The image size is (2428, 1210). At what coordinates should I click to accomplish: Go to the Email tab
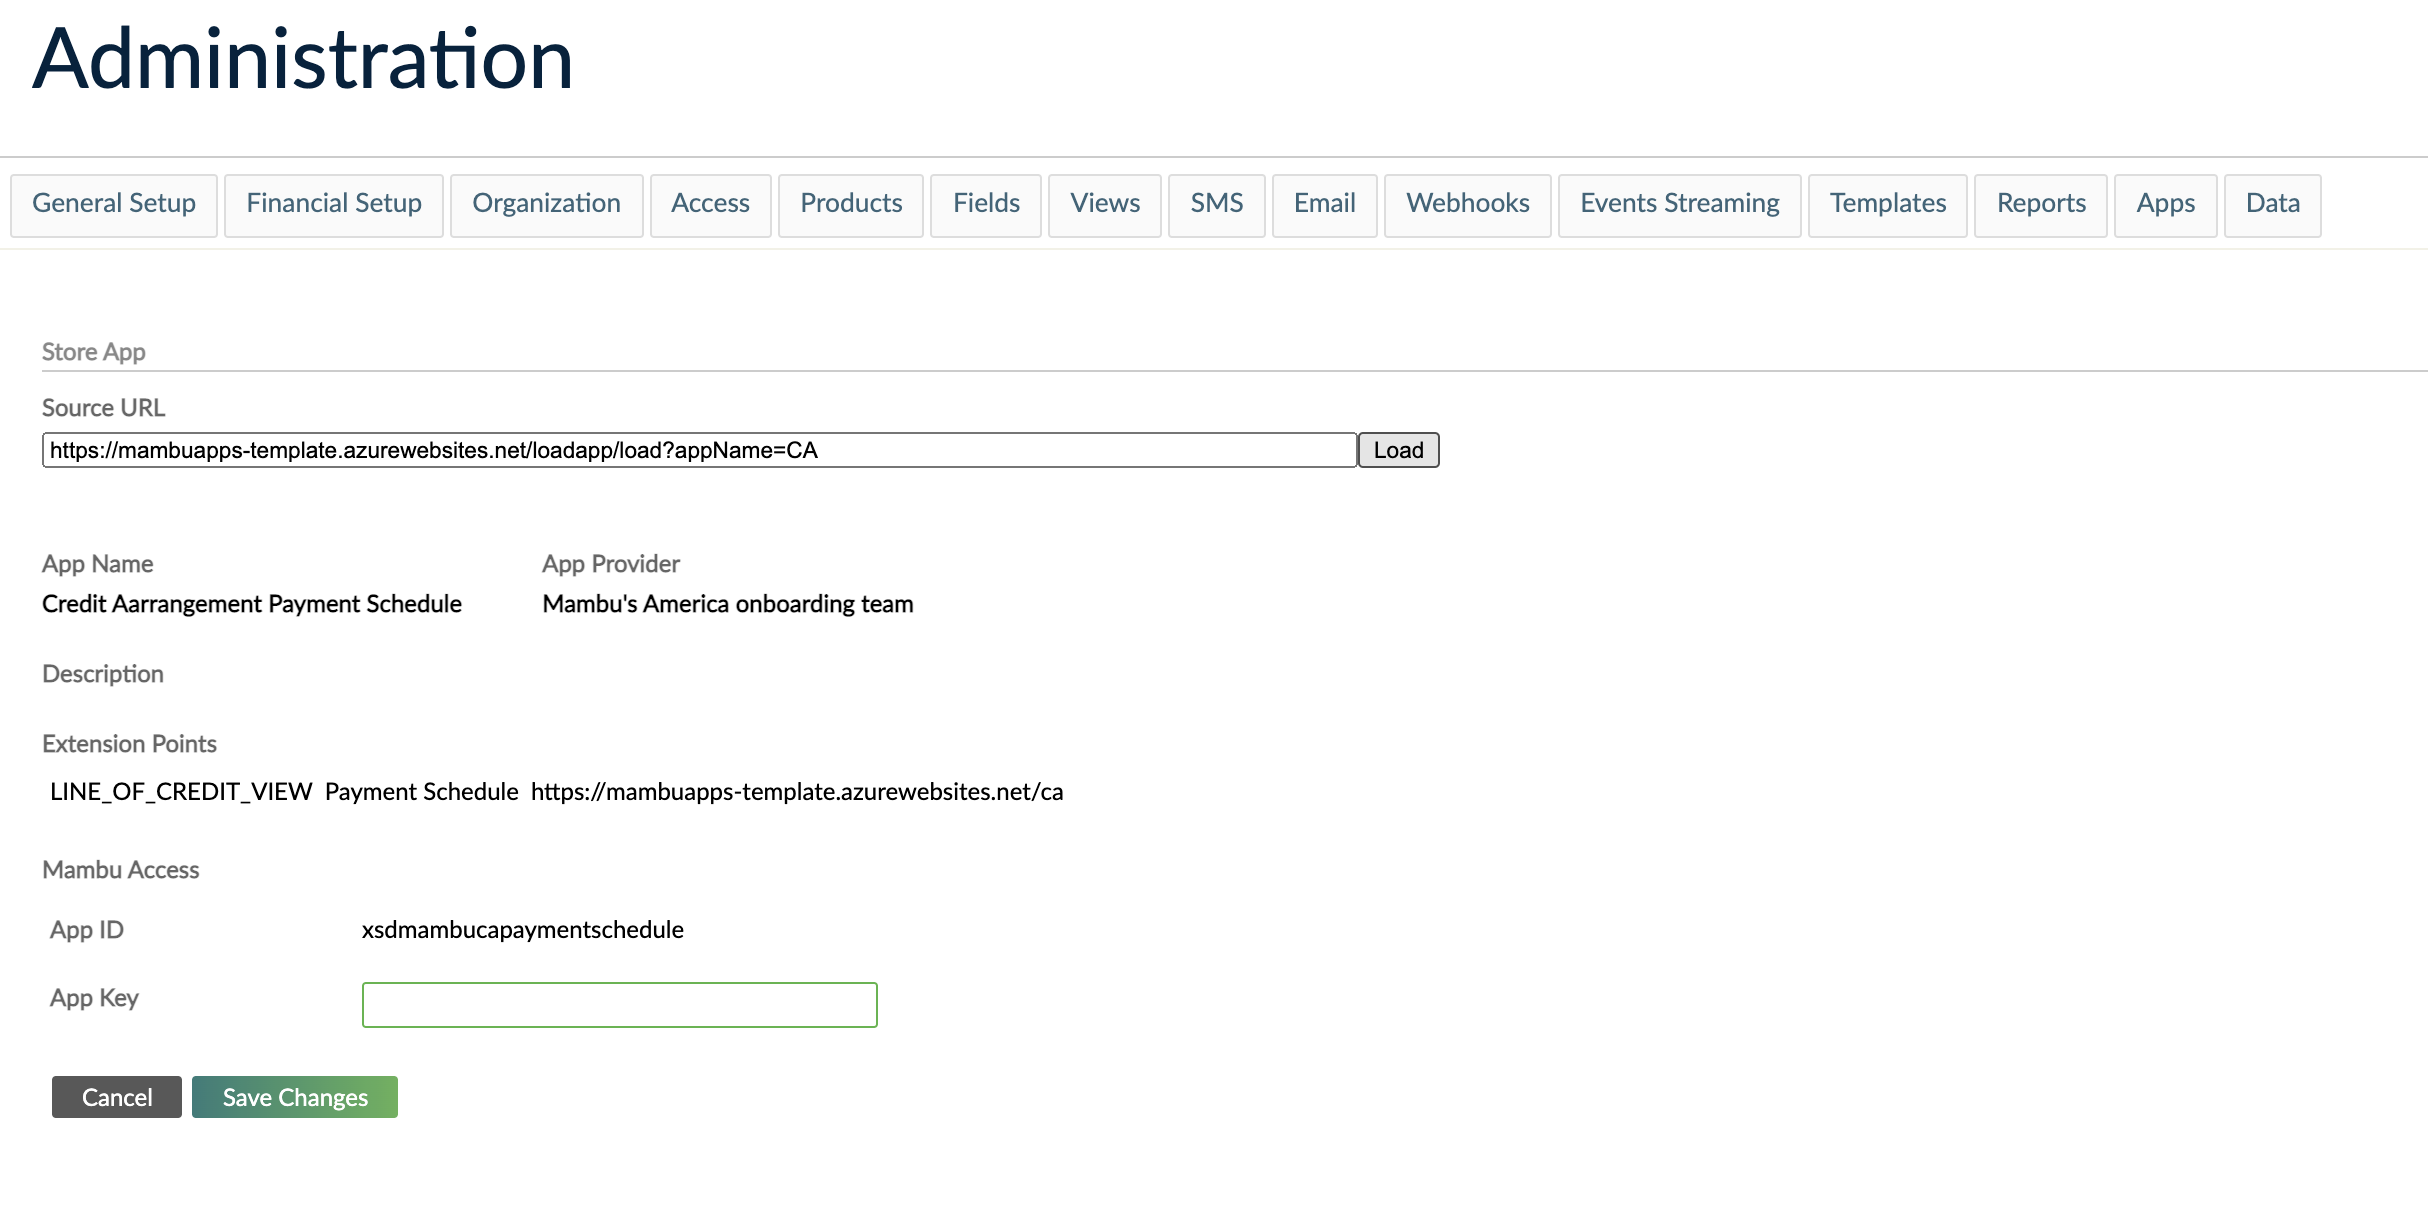coord(1324,204)
